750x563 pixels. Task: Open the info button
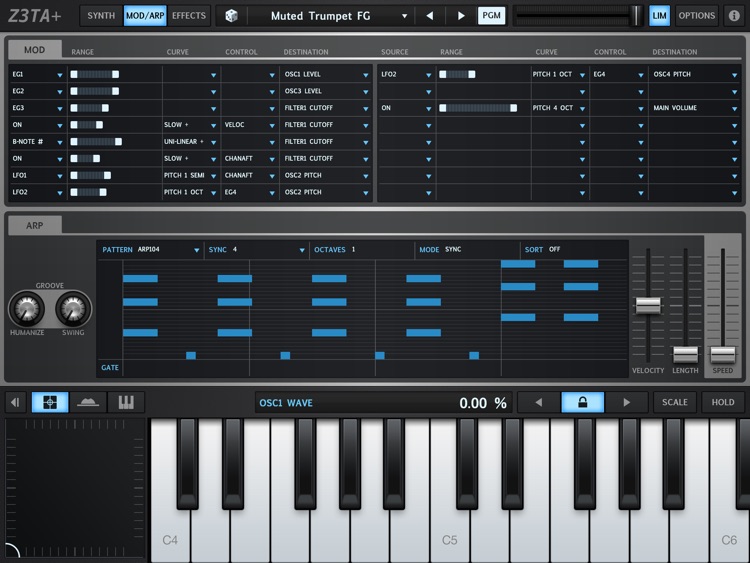click(734, 16)
